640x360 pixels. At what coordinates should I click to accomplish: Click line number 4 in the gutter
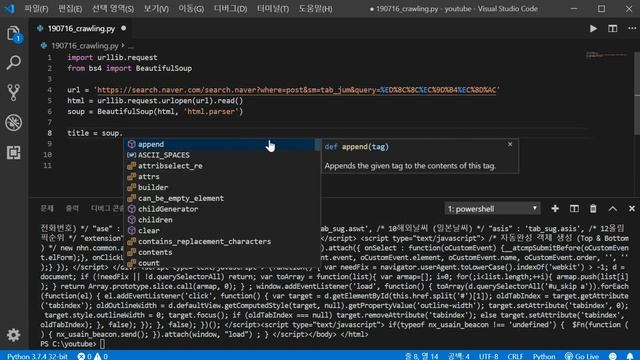click(49, 90)
